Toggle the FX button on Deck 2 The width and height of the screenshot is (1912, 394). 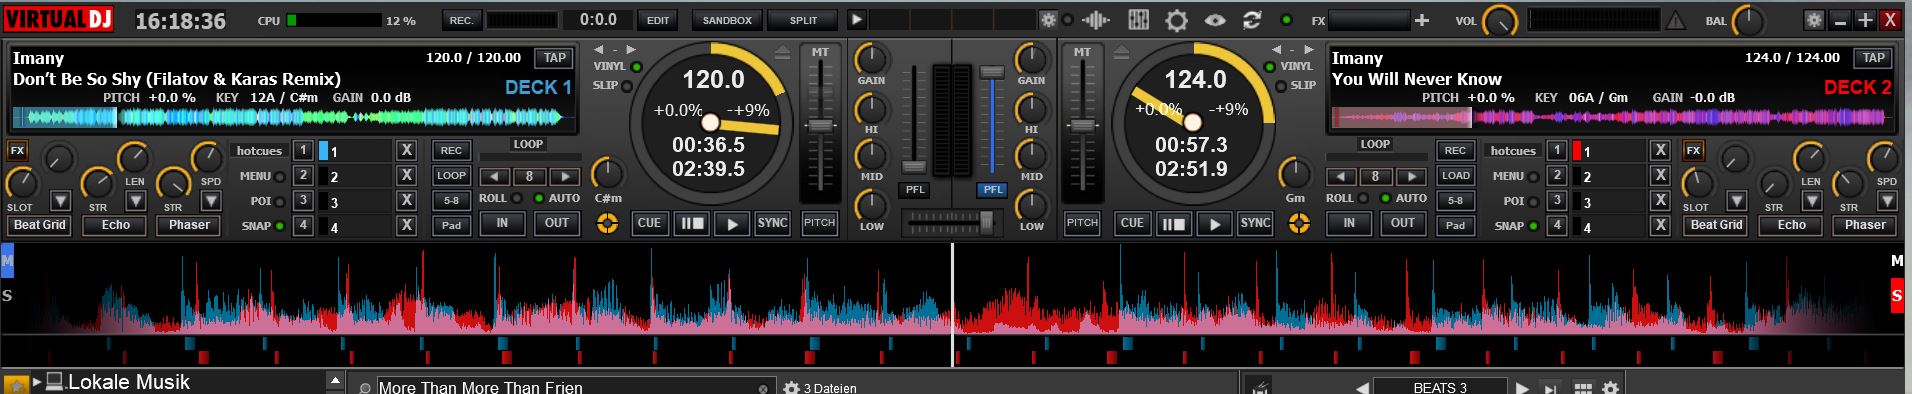click(x=1693, y=151)
